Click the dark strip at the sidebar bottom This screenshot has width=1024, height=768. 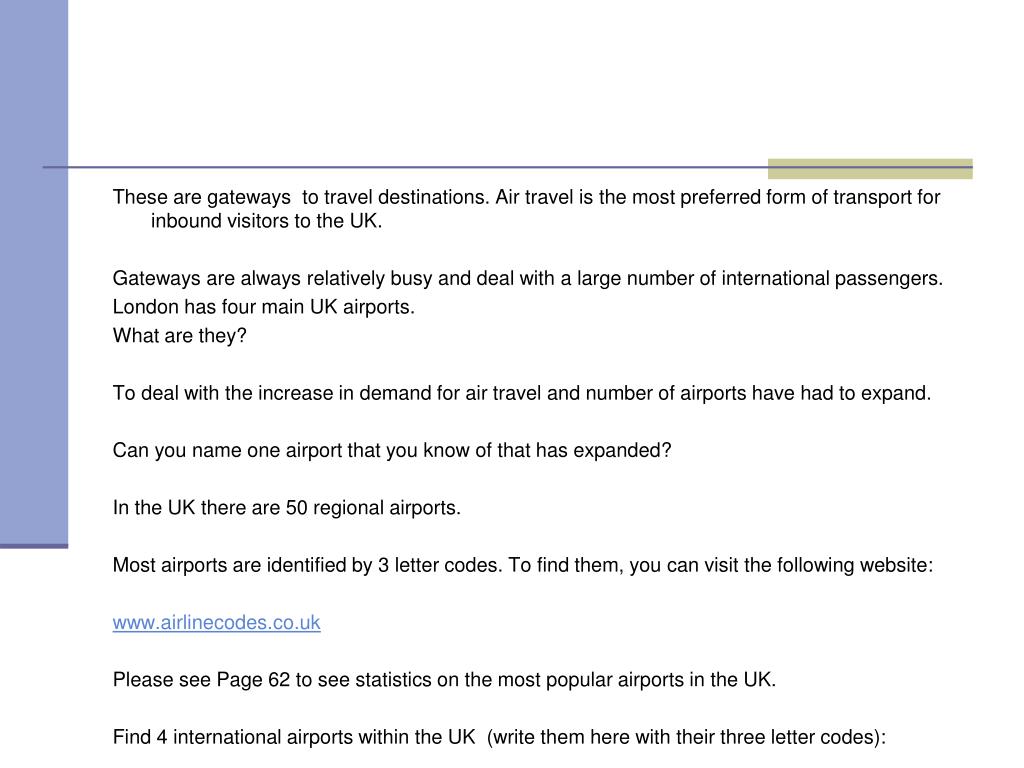coord(34,546)
